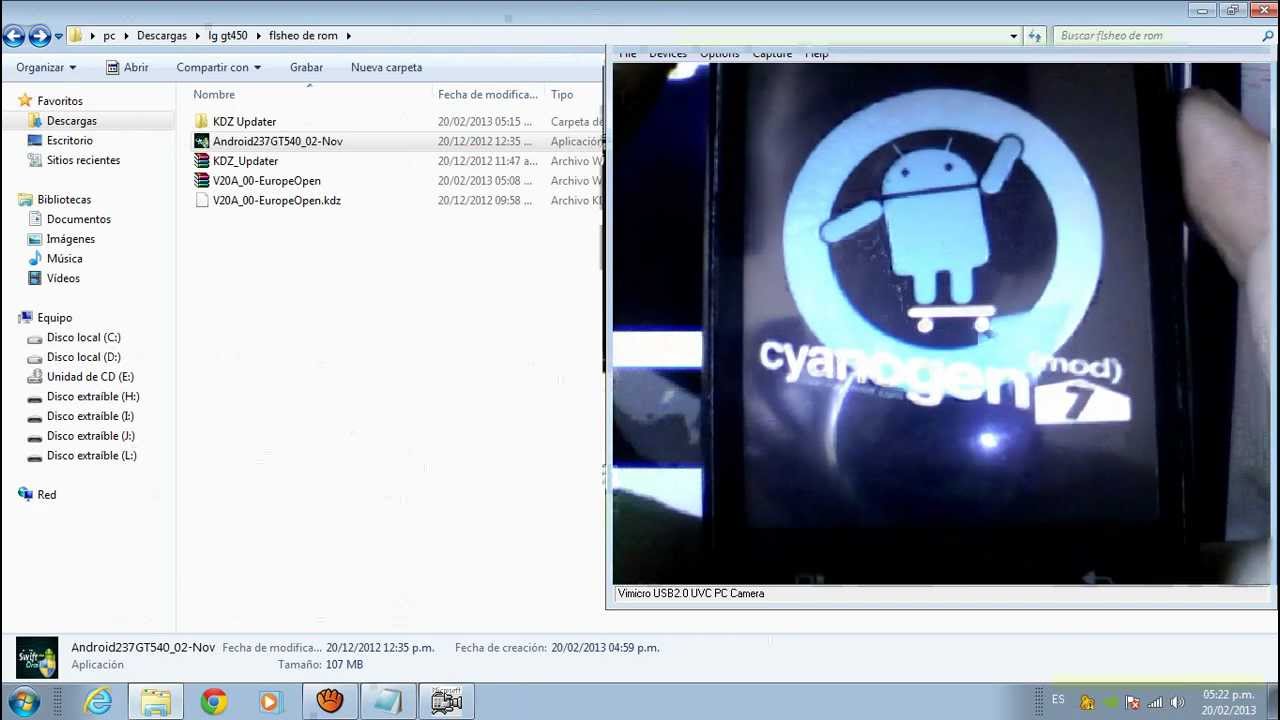The image size is (1280, 720).
Task: Click Red in the navigation pane
Action: (x=46, y=495)
